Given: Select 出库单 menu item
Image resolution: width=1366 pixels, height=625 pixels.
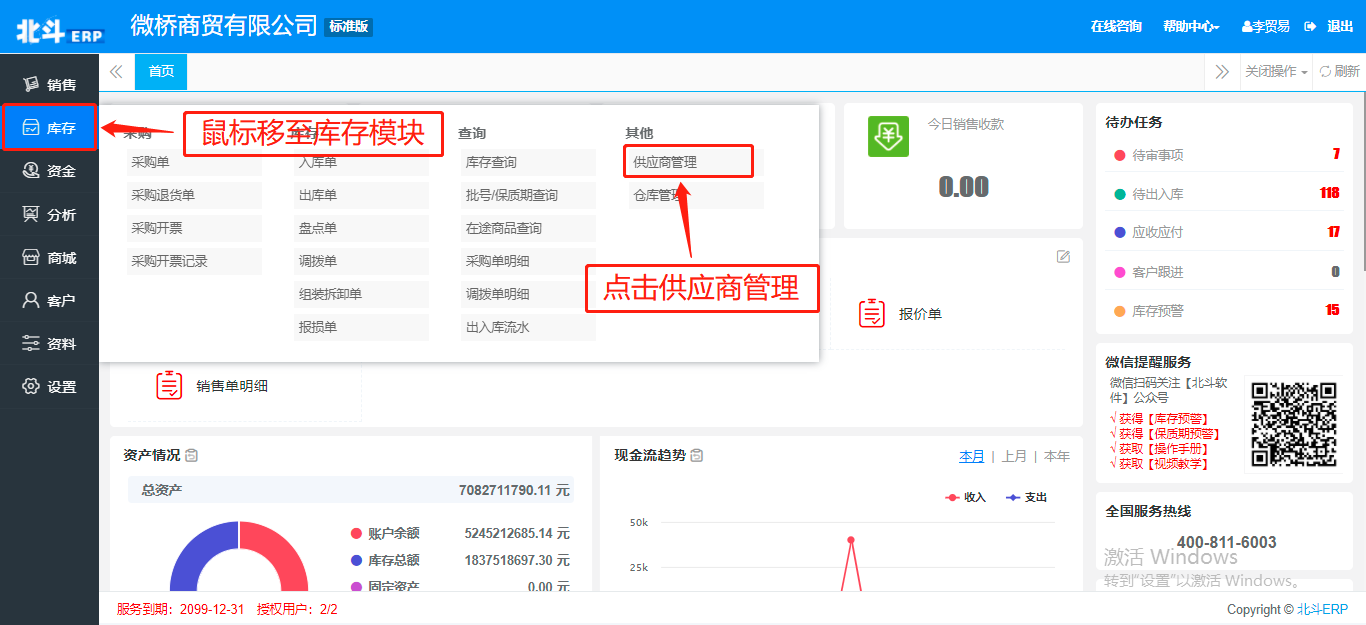Looking at the screenshot, I should tap(361, 195).
